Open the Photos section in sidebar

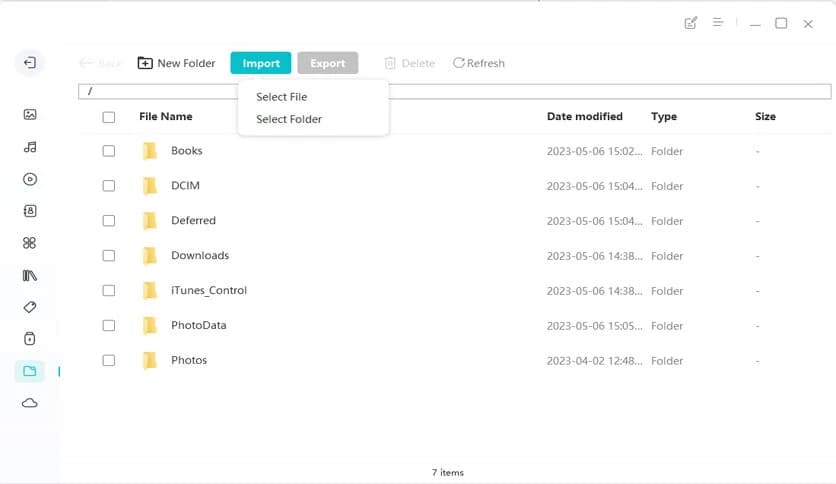[x=30, y=115]
